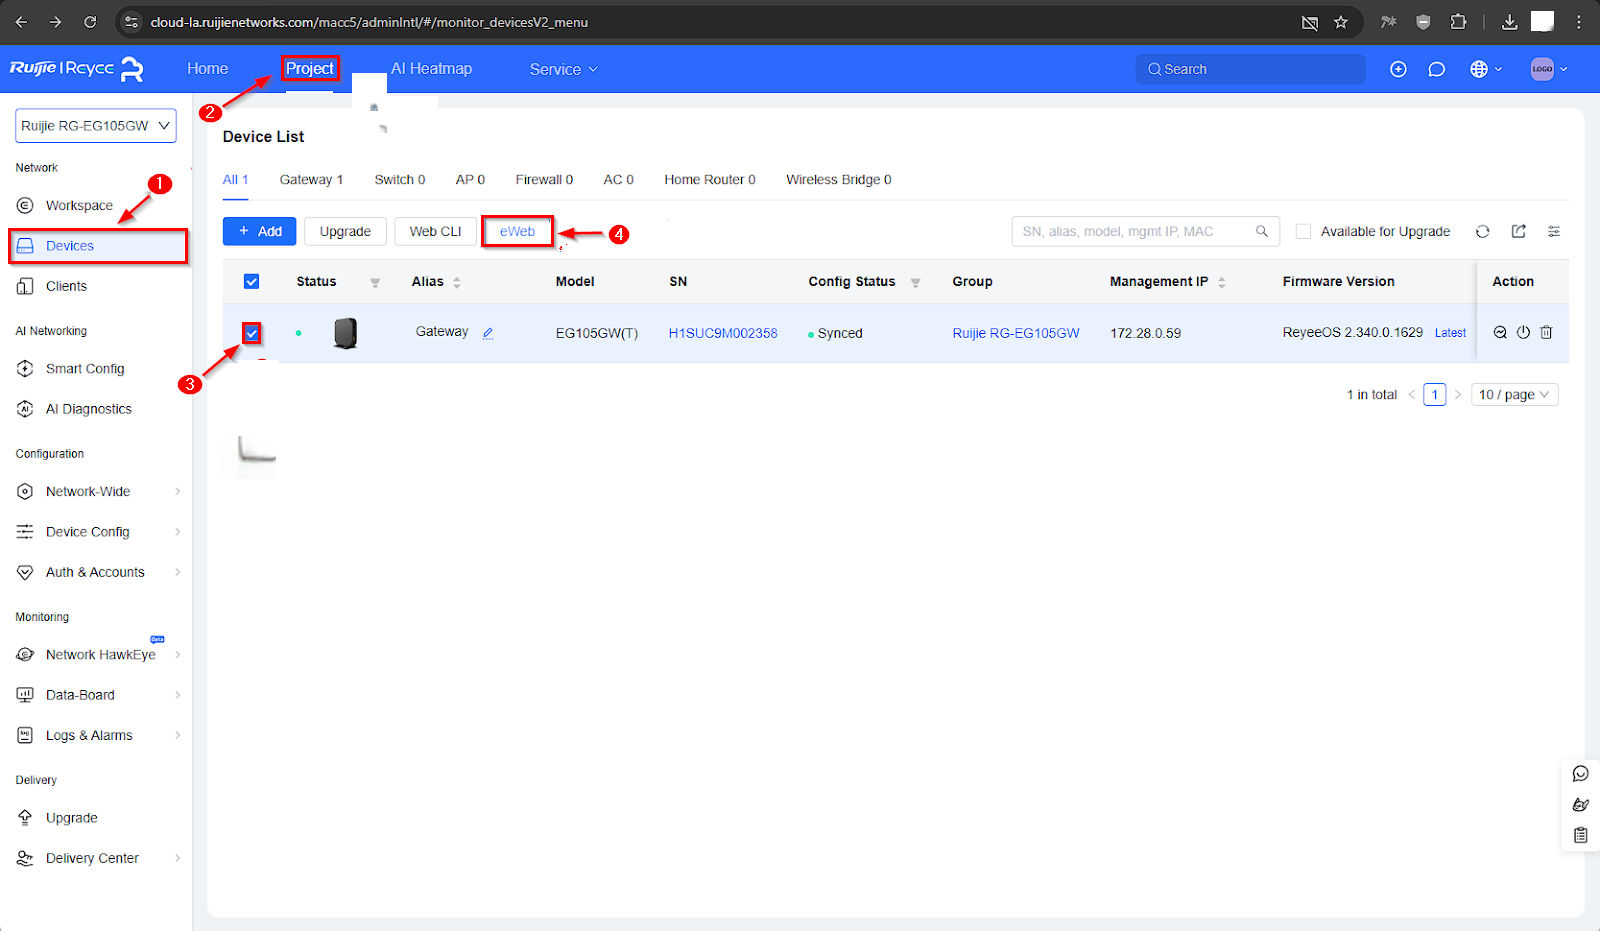Click the SN, alias, model search field

[x=1135, y=231]
